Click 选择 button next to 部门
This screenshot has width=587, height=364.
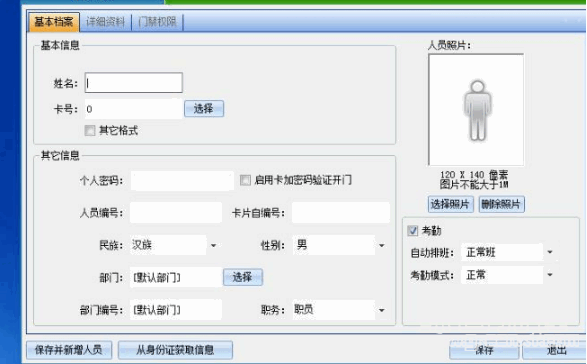coord(243,277)
